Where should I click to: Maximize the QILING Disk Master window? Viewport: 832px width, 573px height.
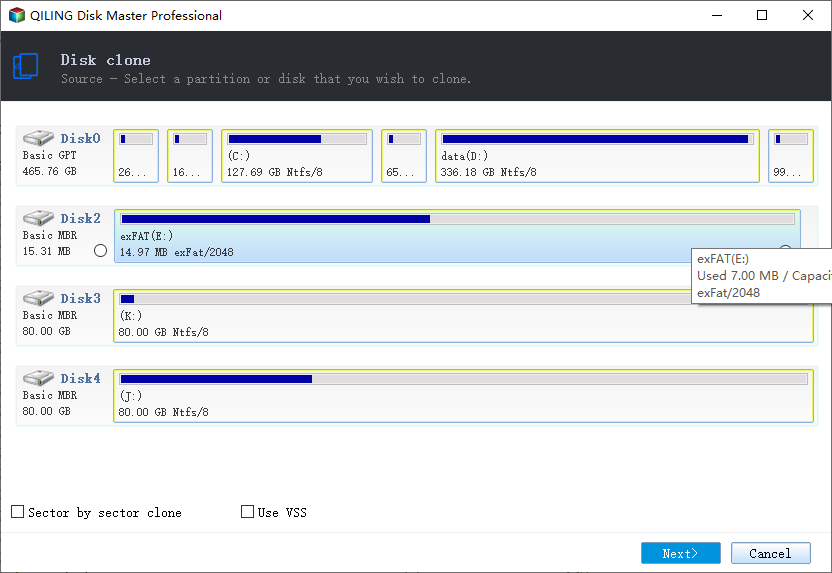coord(762,15)
